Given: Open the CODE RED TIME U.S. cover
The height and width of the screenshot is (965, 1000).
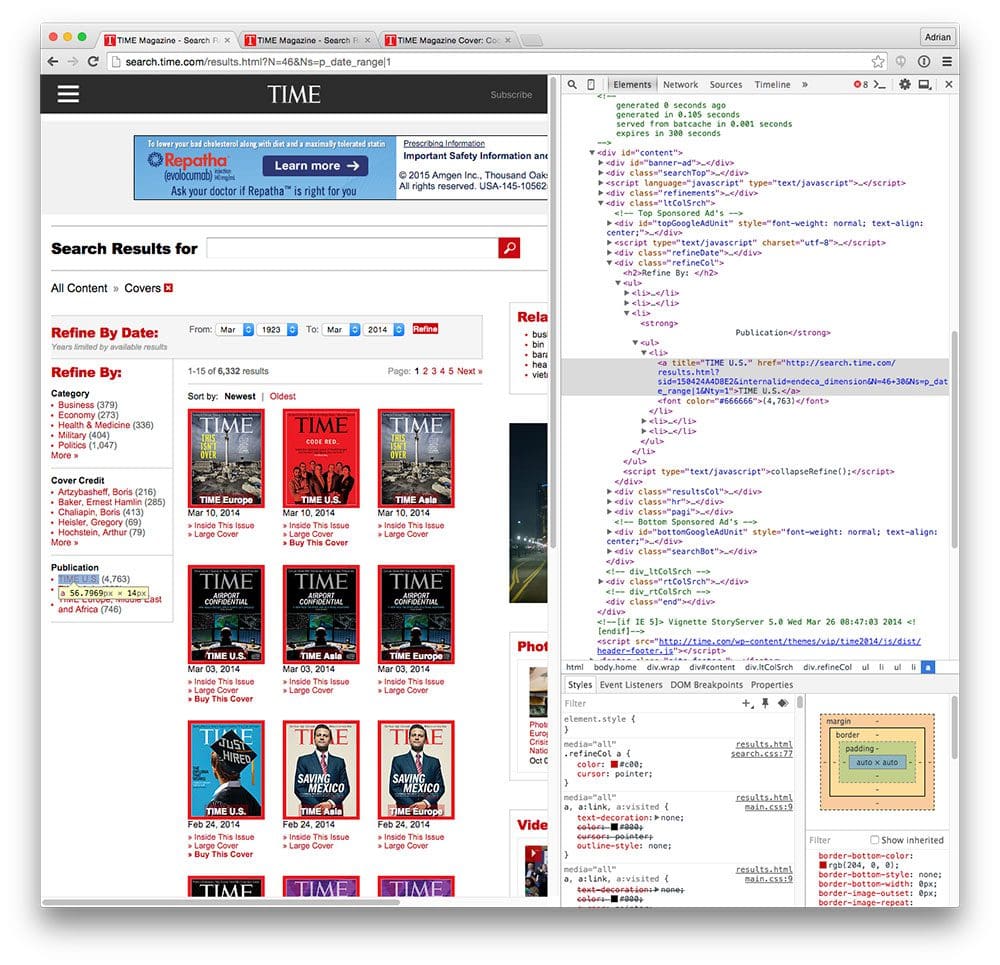Looking at the screenshot, I should (x=321, y=458).
